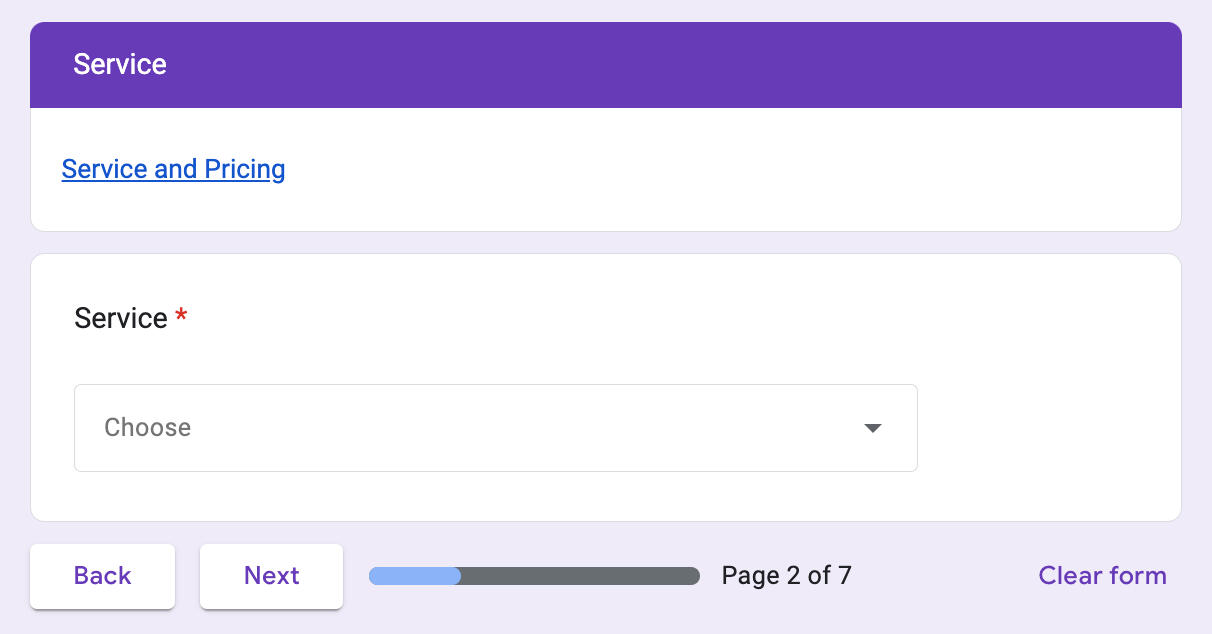The height and width of the screenshot is (634, 1212).
Task: Click the "Service" question label
Action: click(x=121, y=319)
